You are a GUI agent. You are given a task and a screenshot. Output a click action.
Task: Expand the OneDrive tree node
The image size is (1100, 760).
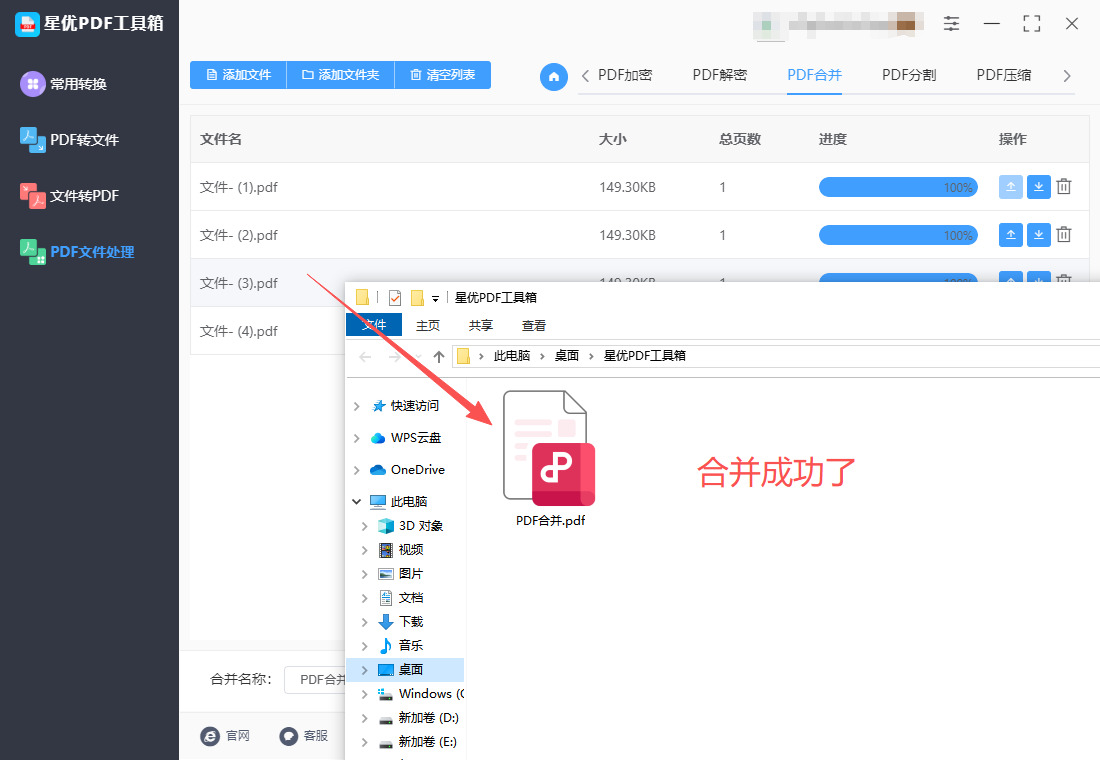click(x=356, y=470)
